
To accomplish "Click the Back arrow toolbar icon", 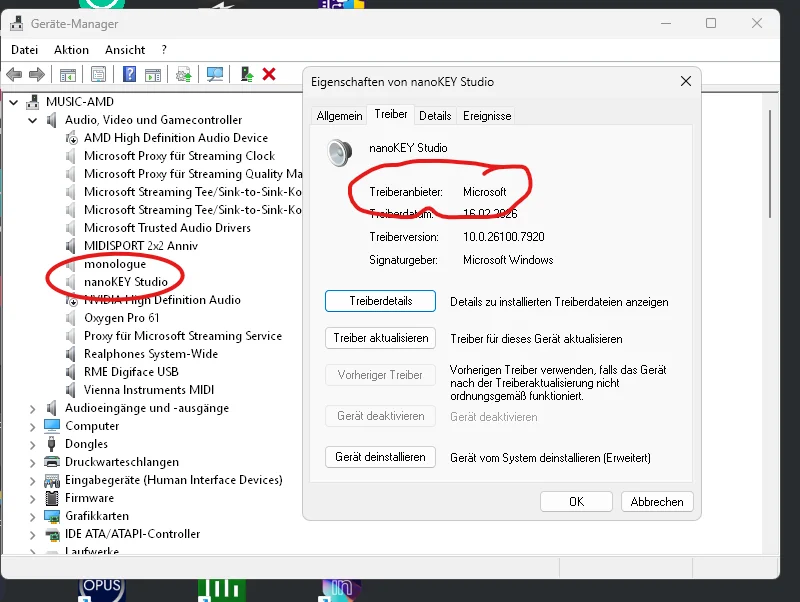I will [14, 74].
